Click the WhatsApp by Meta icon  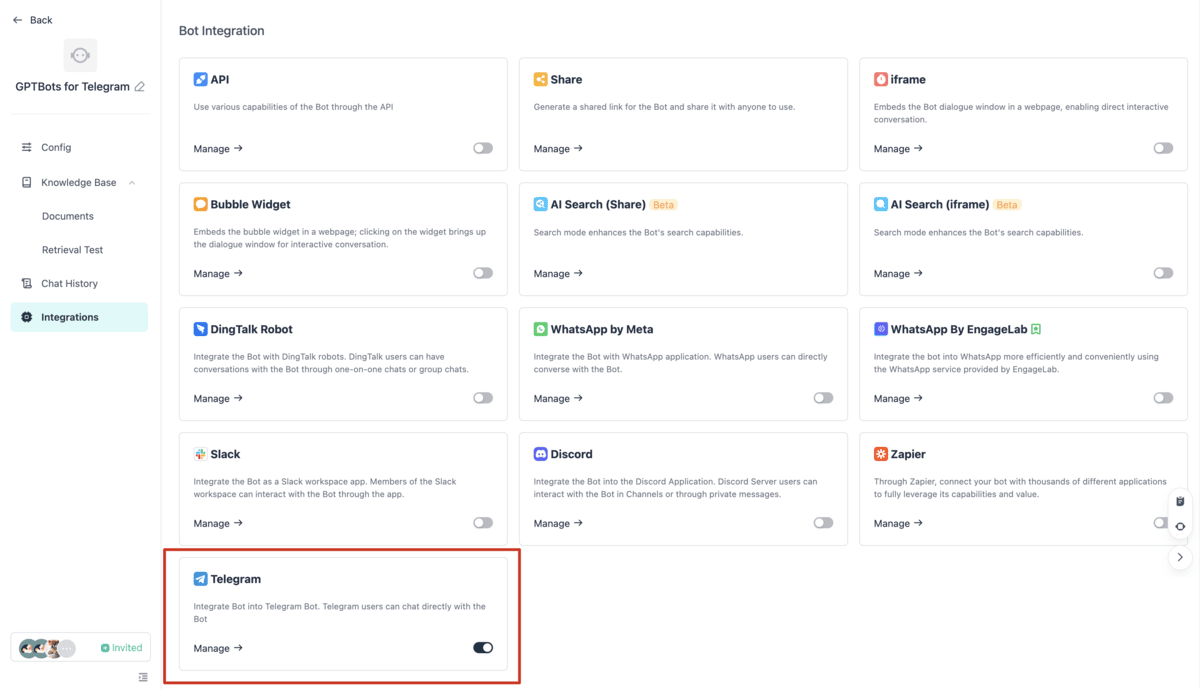[x=541, y=328]
